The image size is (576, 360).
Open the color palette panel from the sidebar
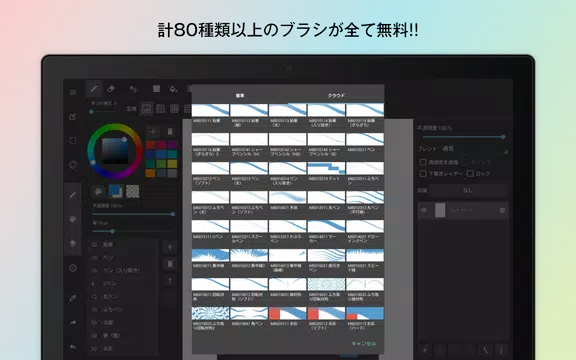point(73,219)
